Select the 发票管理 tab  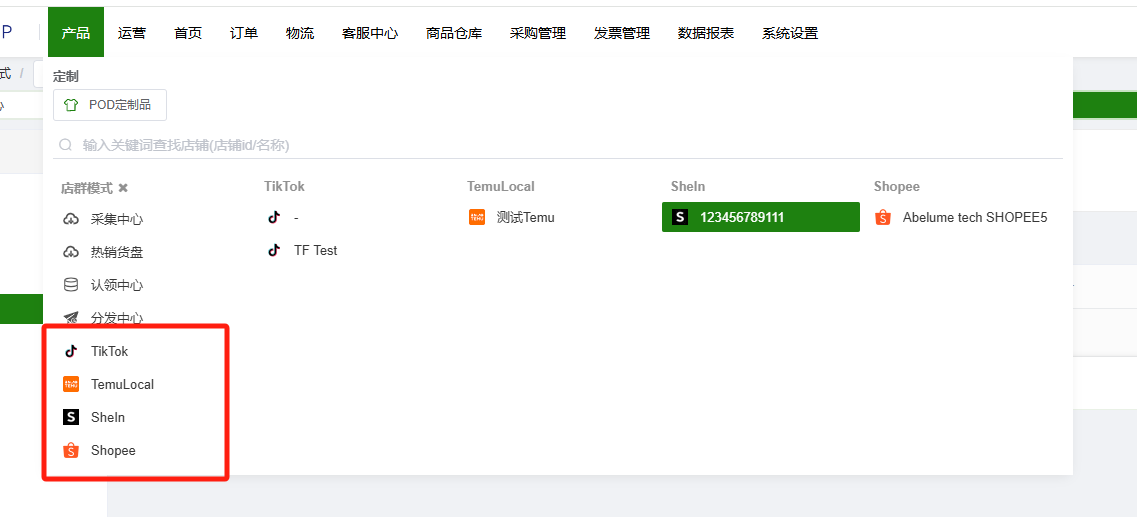622,33
